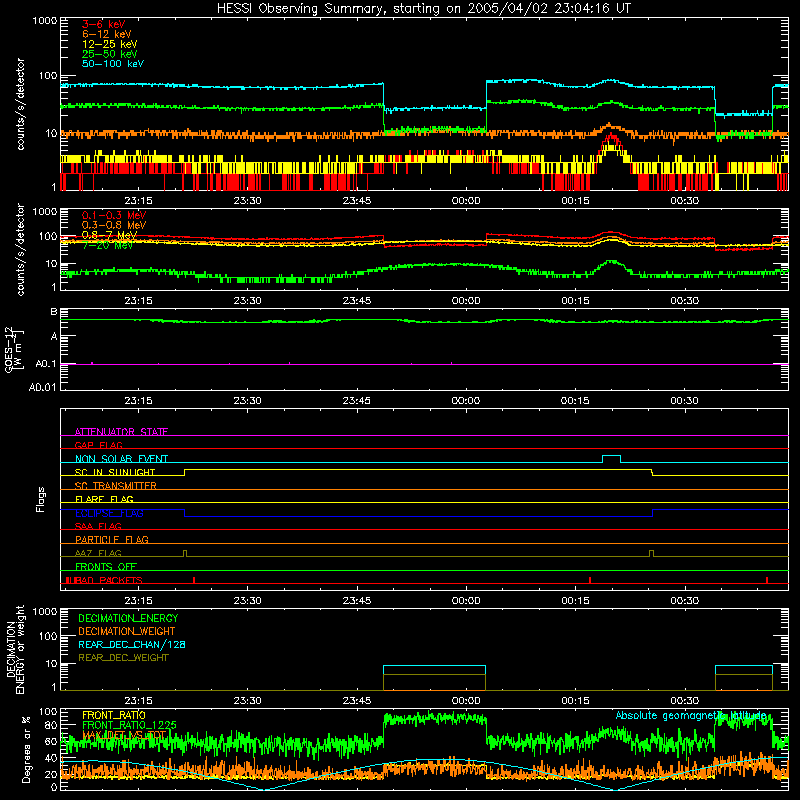The image size is (800, 800).
Task: Click the A0.1 tick label on GOES axis
Action: 46,364
